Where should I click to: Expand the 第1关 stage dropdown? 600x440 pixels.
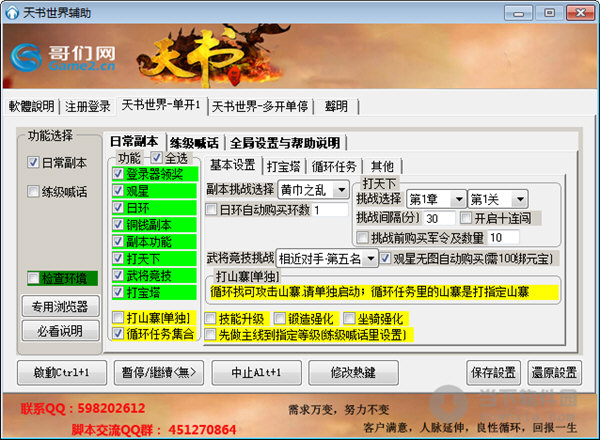point(497,199)
